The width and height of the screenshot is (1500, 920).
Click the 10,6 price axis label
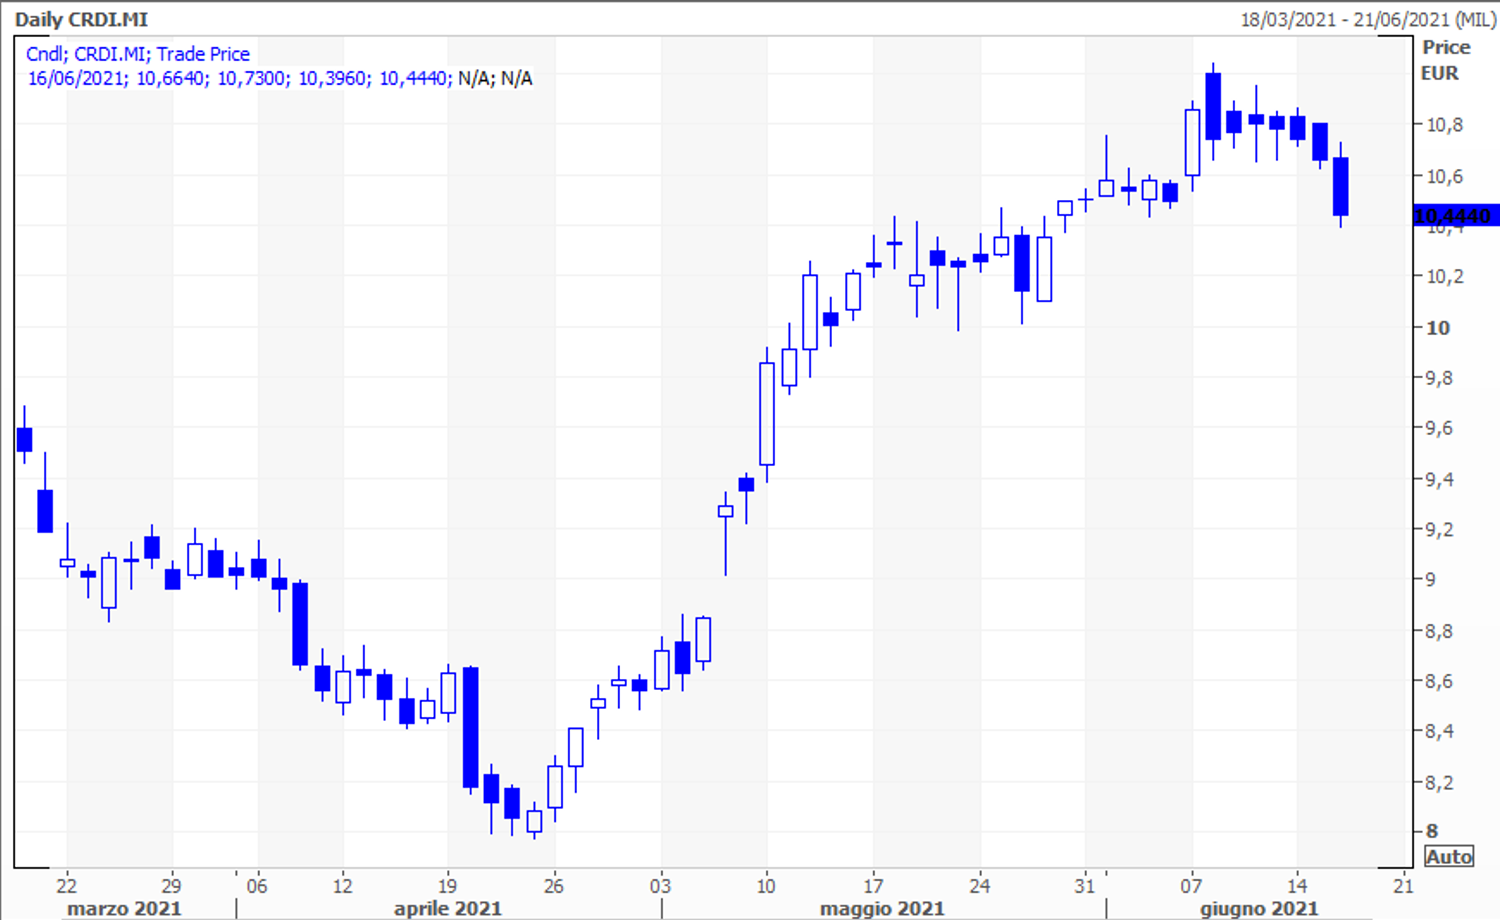tap(1444, 176)
